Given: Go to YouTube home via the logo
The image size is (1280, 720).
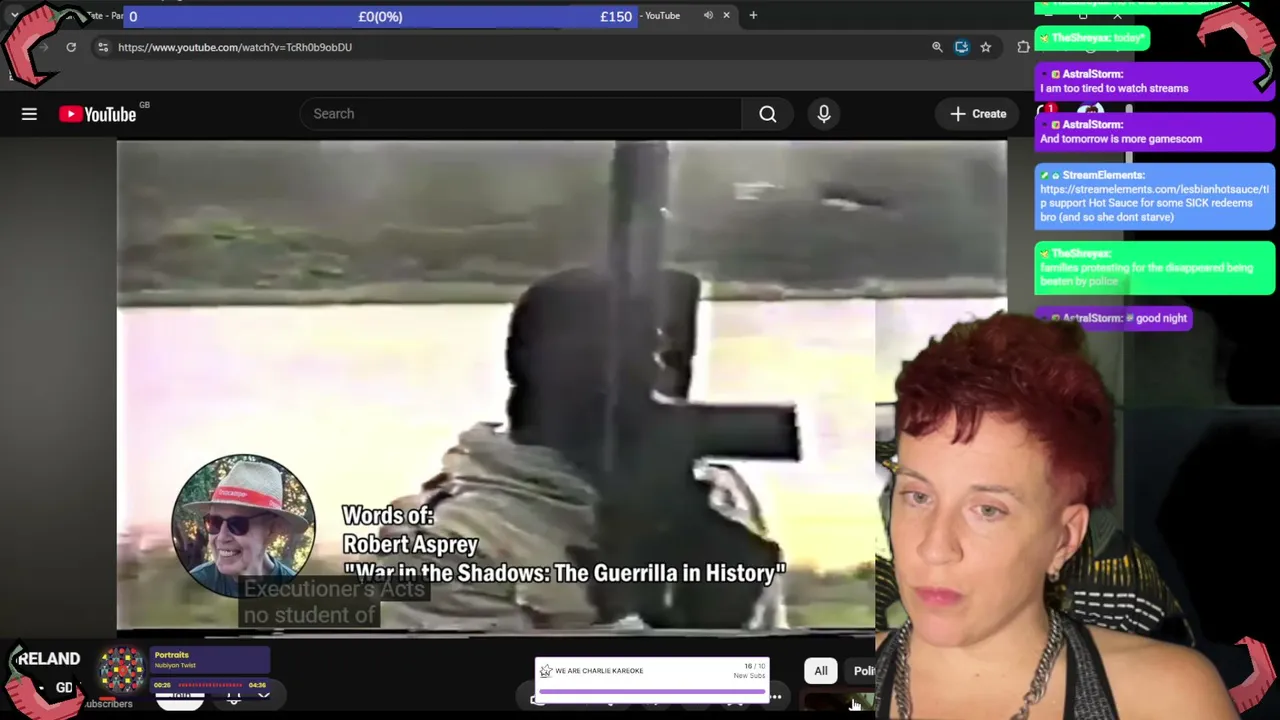Looking at the screenshot, I should coord(98,114).
